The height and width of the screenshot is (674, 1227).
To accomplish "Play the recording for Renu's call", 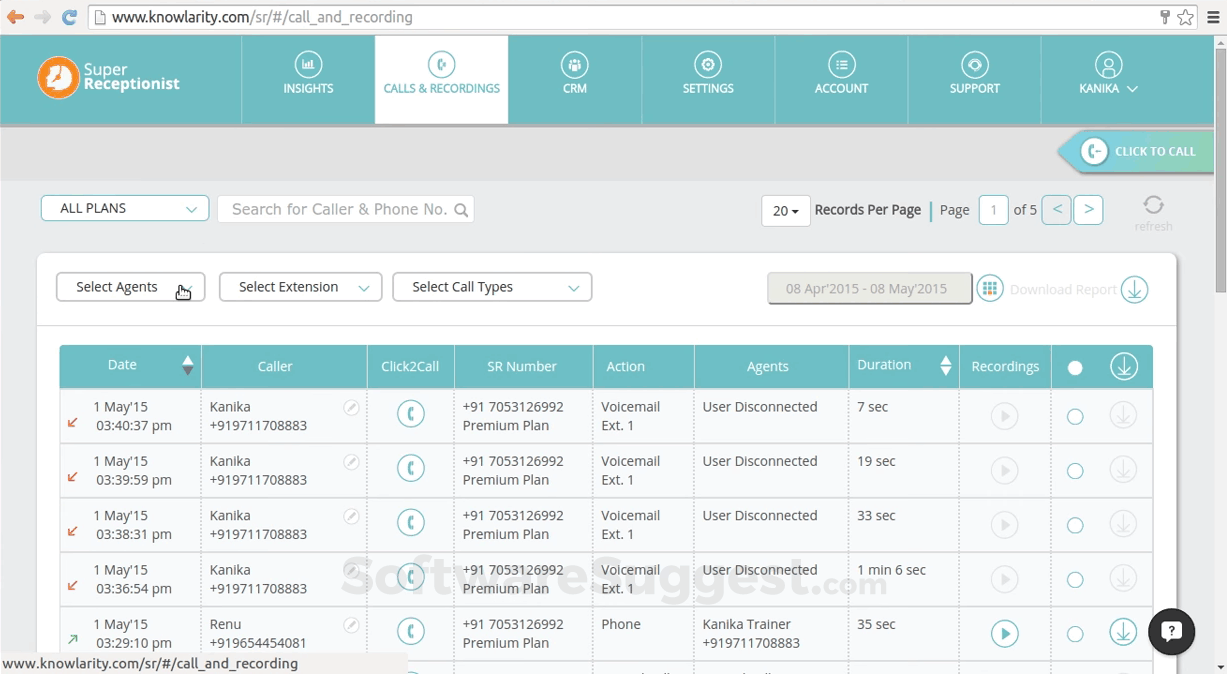I will [1004, 633].
